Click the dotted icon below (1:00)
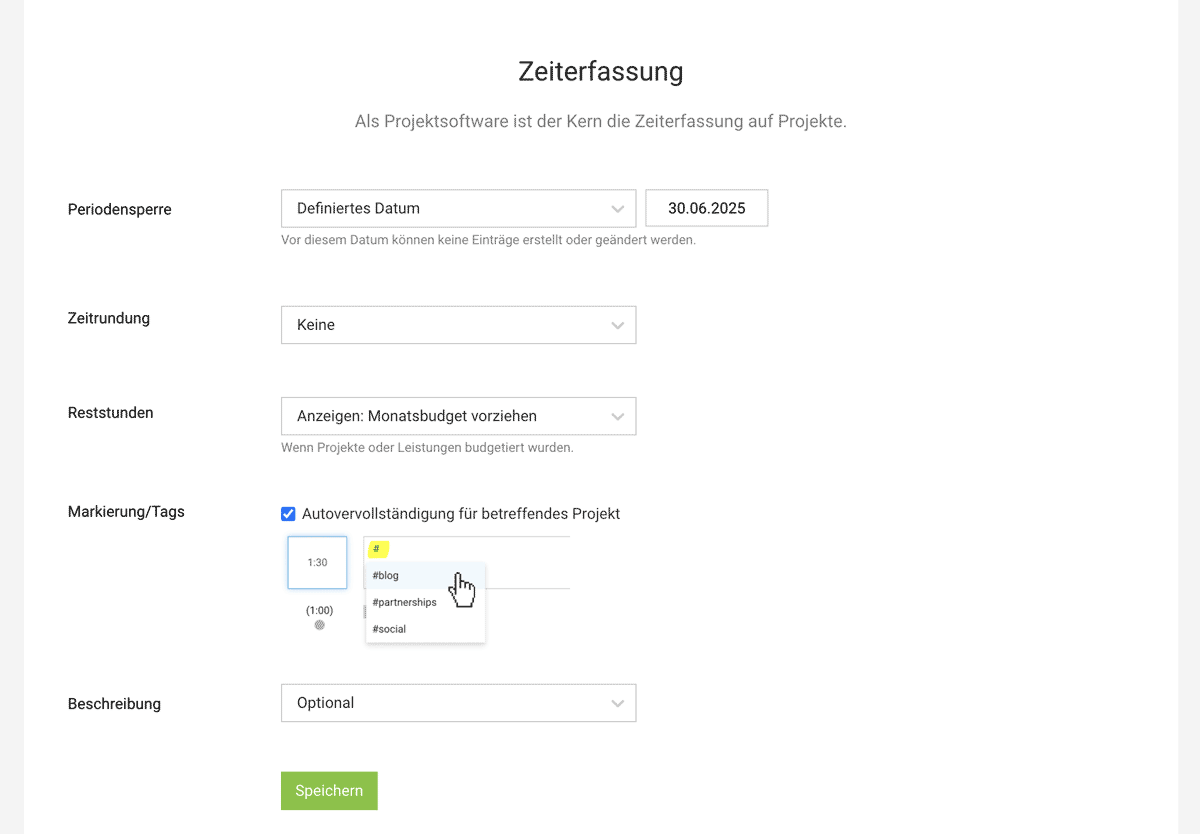Screen dimensions: 1200x834 point(317,624)
